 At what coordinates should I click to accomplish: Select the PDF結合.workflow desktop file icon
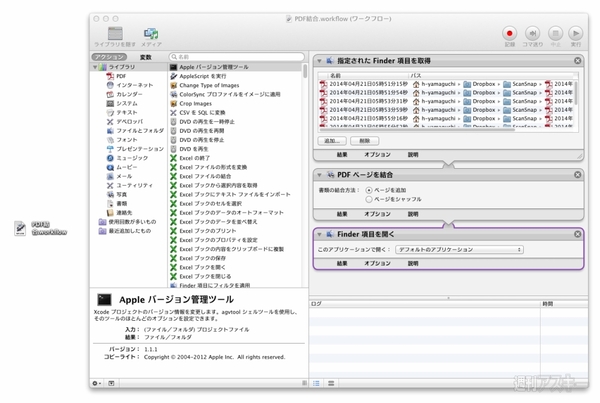tap(20, 228)
